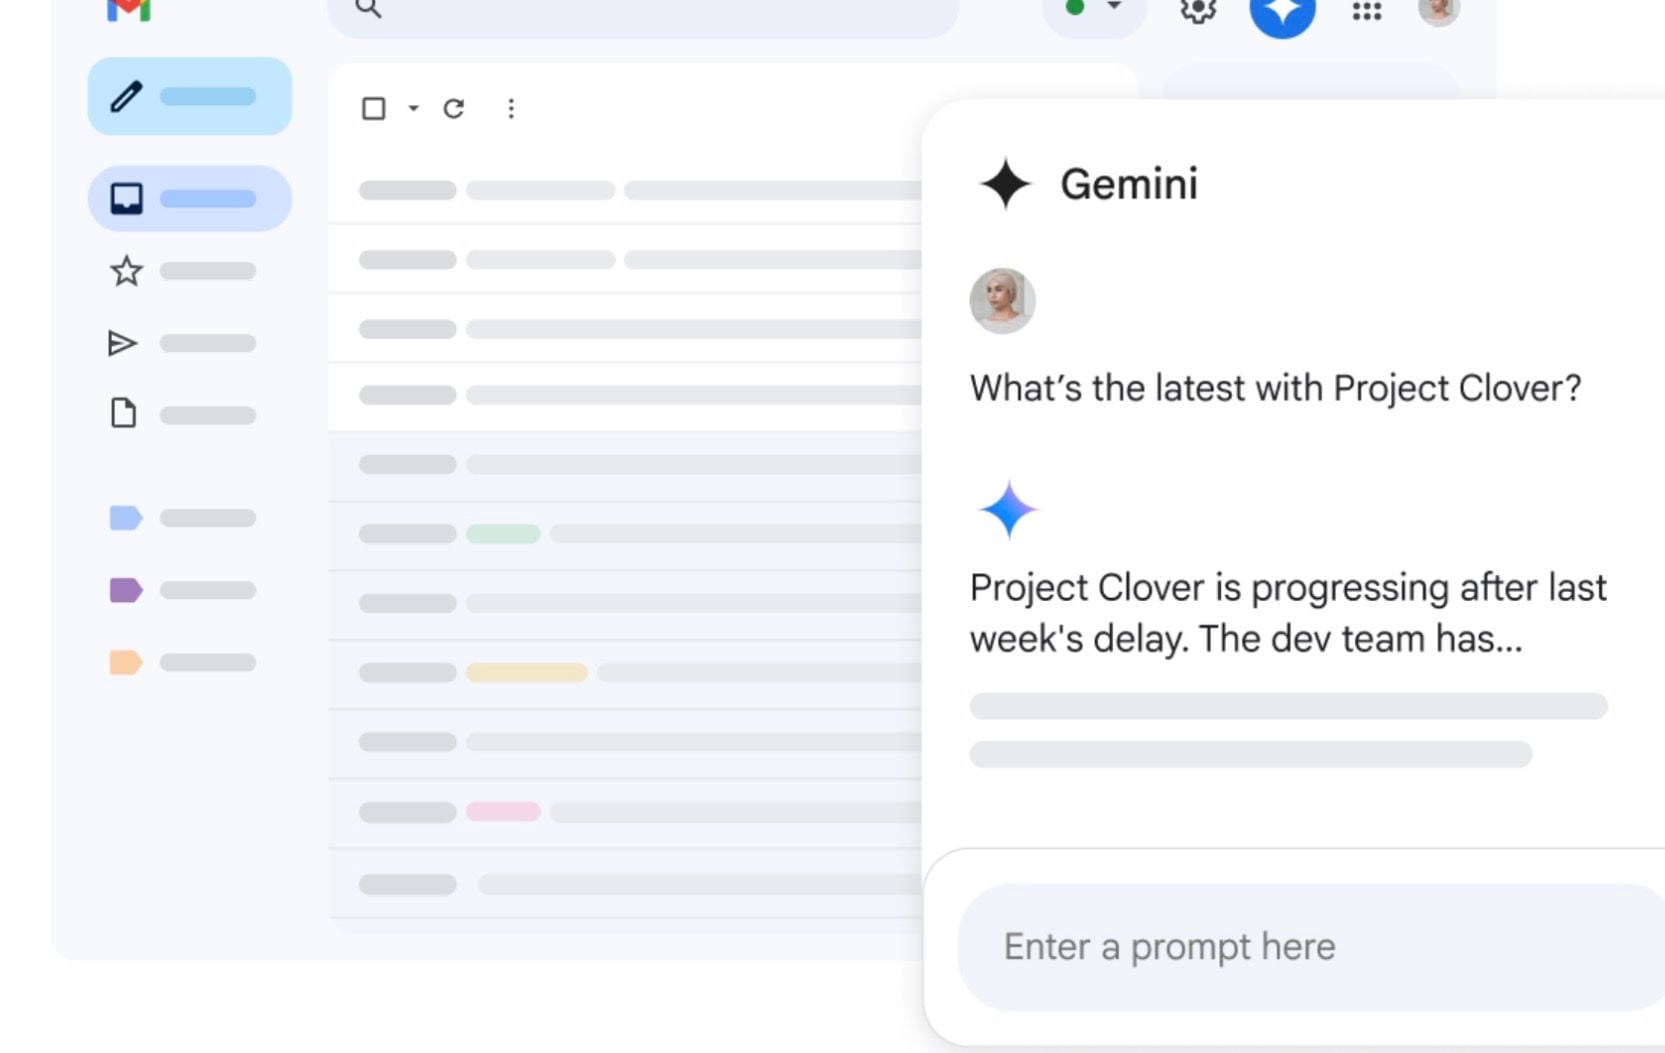
Task: Open the more options three-dot menu
Action: pos(511,108)
